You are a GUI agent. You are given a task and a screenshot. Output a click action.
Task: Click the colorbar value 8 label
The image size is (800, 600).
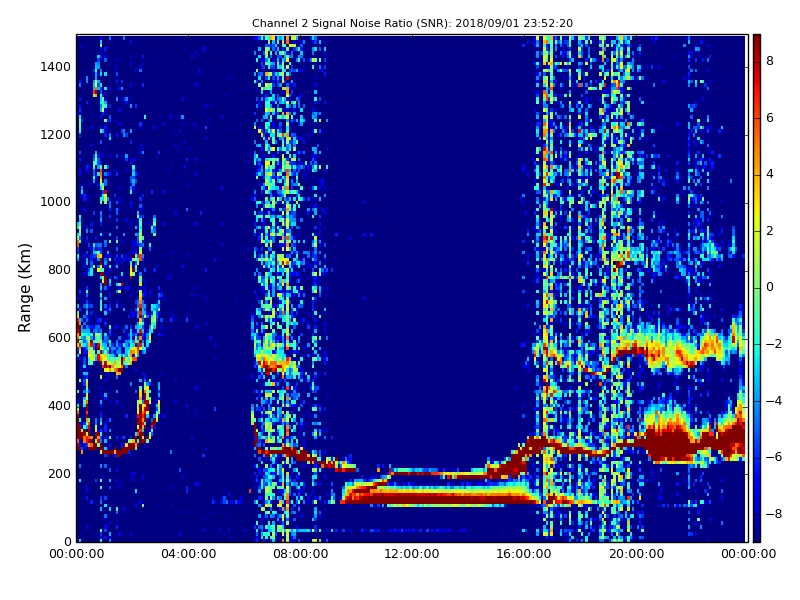pyautogui.click(x=770, y=61)
